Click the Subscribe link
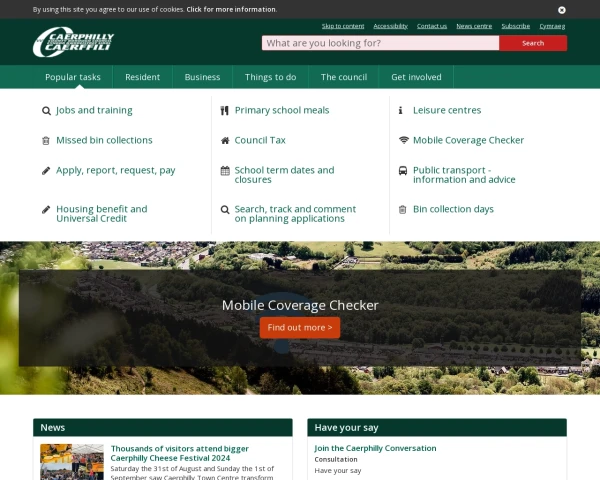 (x=515, y=26)
